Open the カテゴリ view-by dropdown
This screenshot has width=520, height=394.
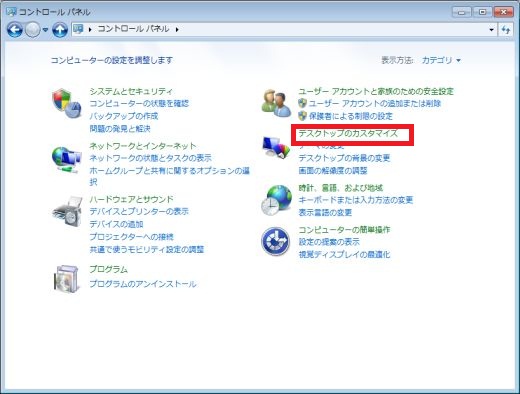pos(441,60)
